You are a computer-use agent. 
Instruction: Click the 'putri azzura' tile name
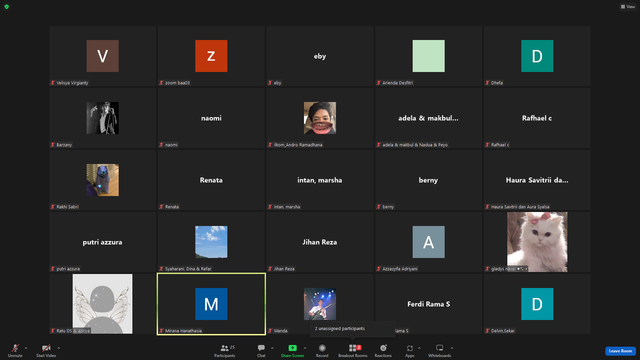pyautogui.click(x=102, y=242)
